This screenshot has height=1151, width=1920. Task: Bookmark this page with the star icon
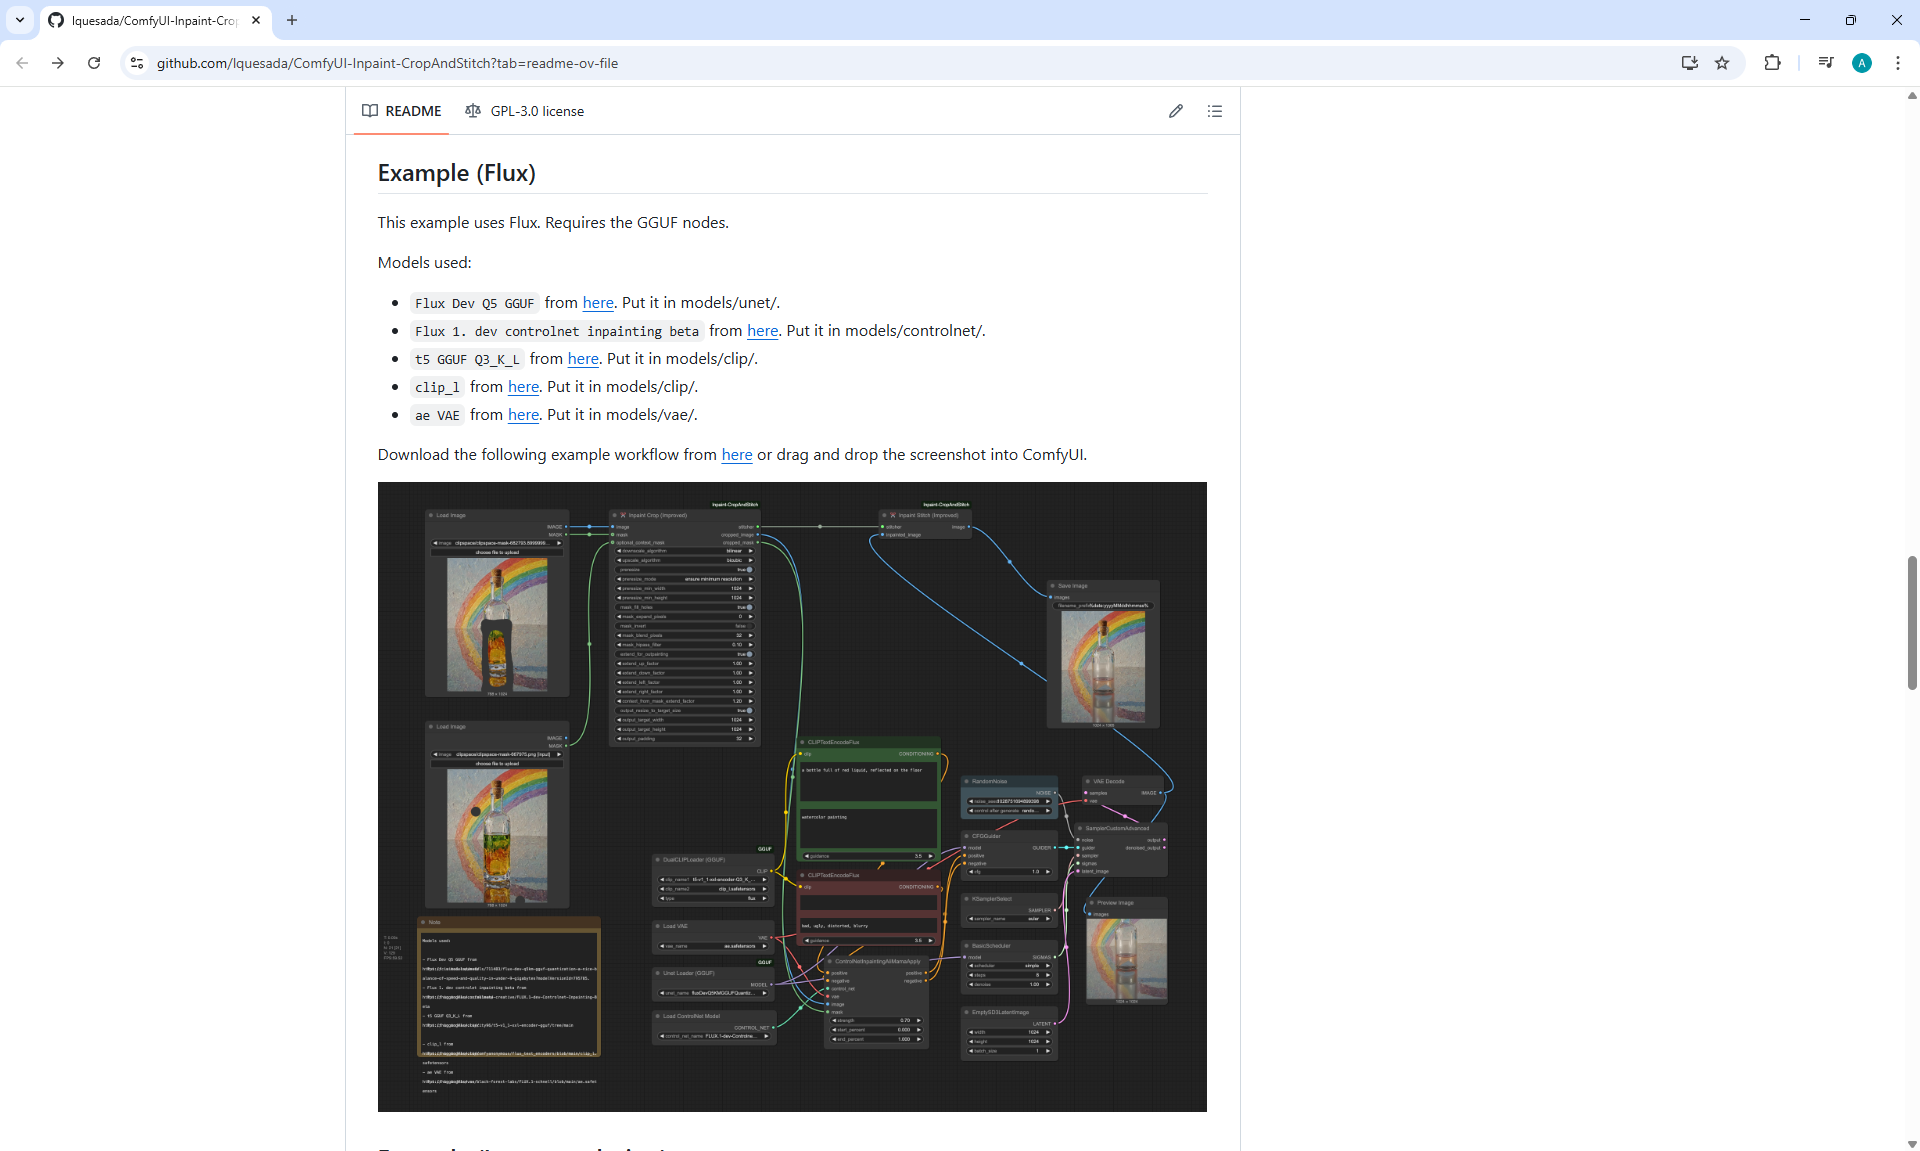coord(1722,63)
